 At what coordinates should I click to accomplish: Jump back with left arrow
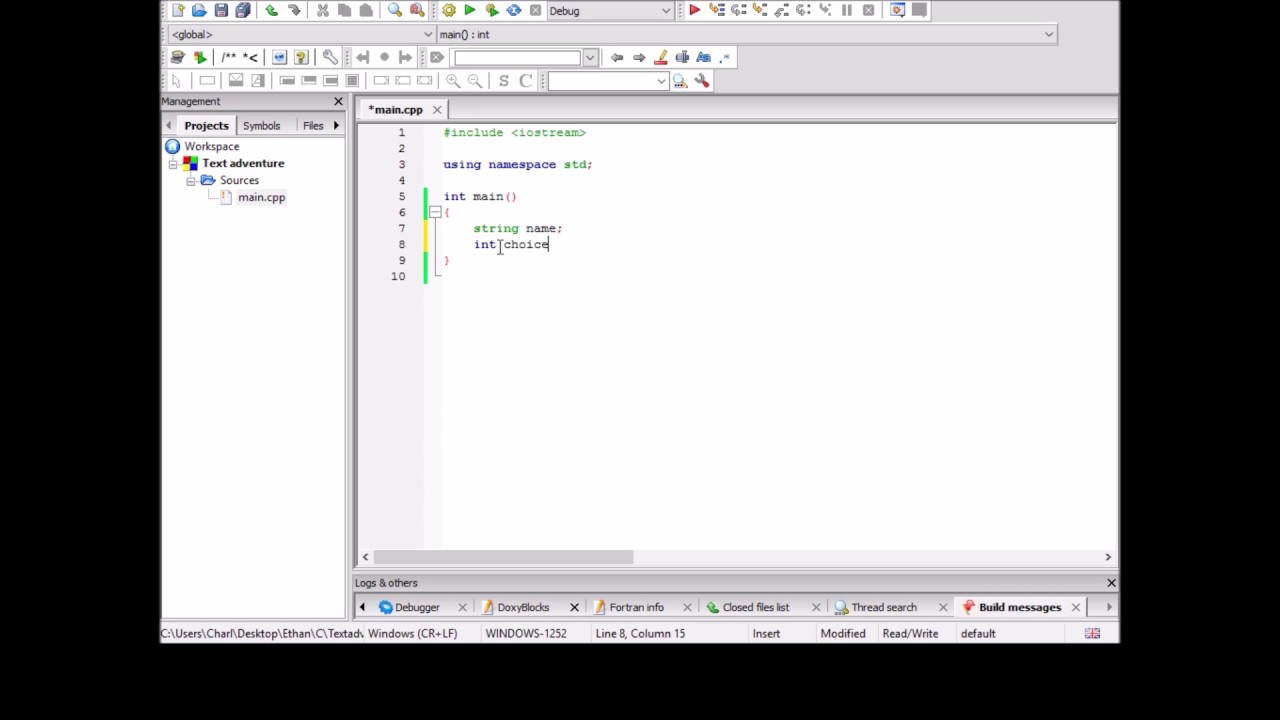coord(617,57)
